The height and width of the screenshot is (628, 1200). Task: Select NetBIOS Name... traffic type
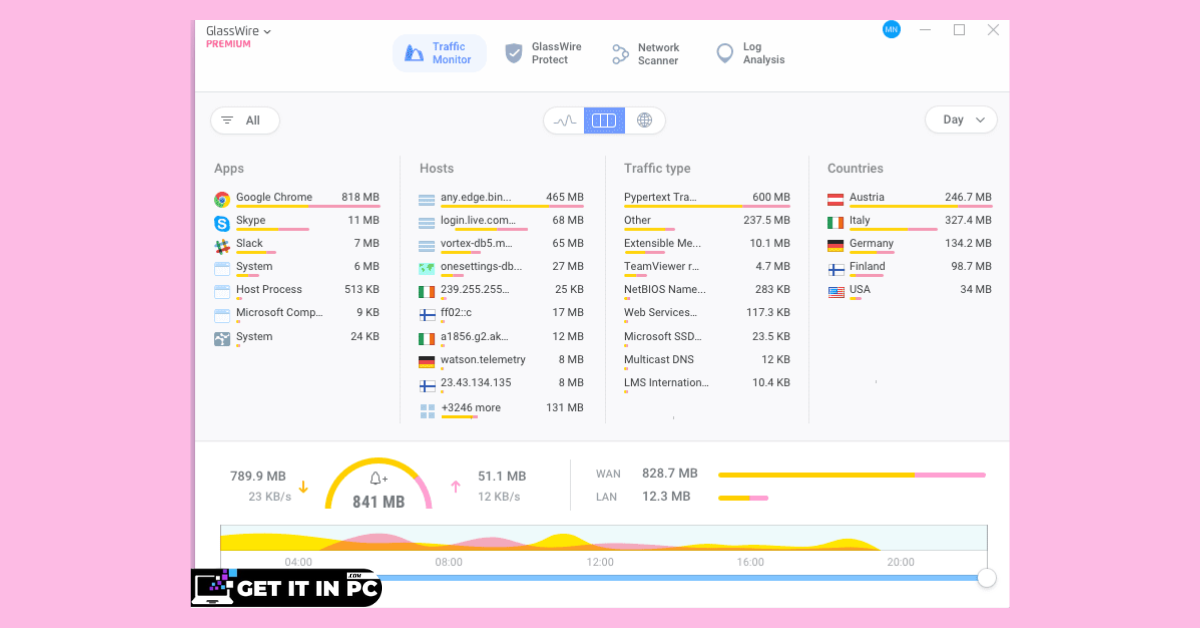707,290
